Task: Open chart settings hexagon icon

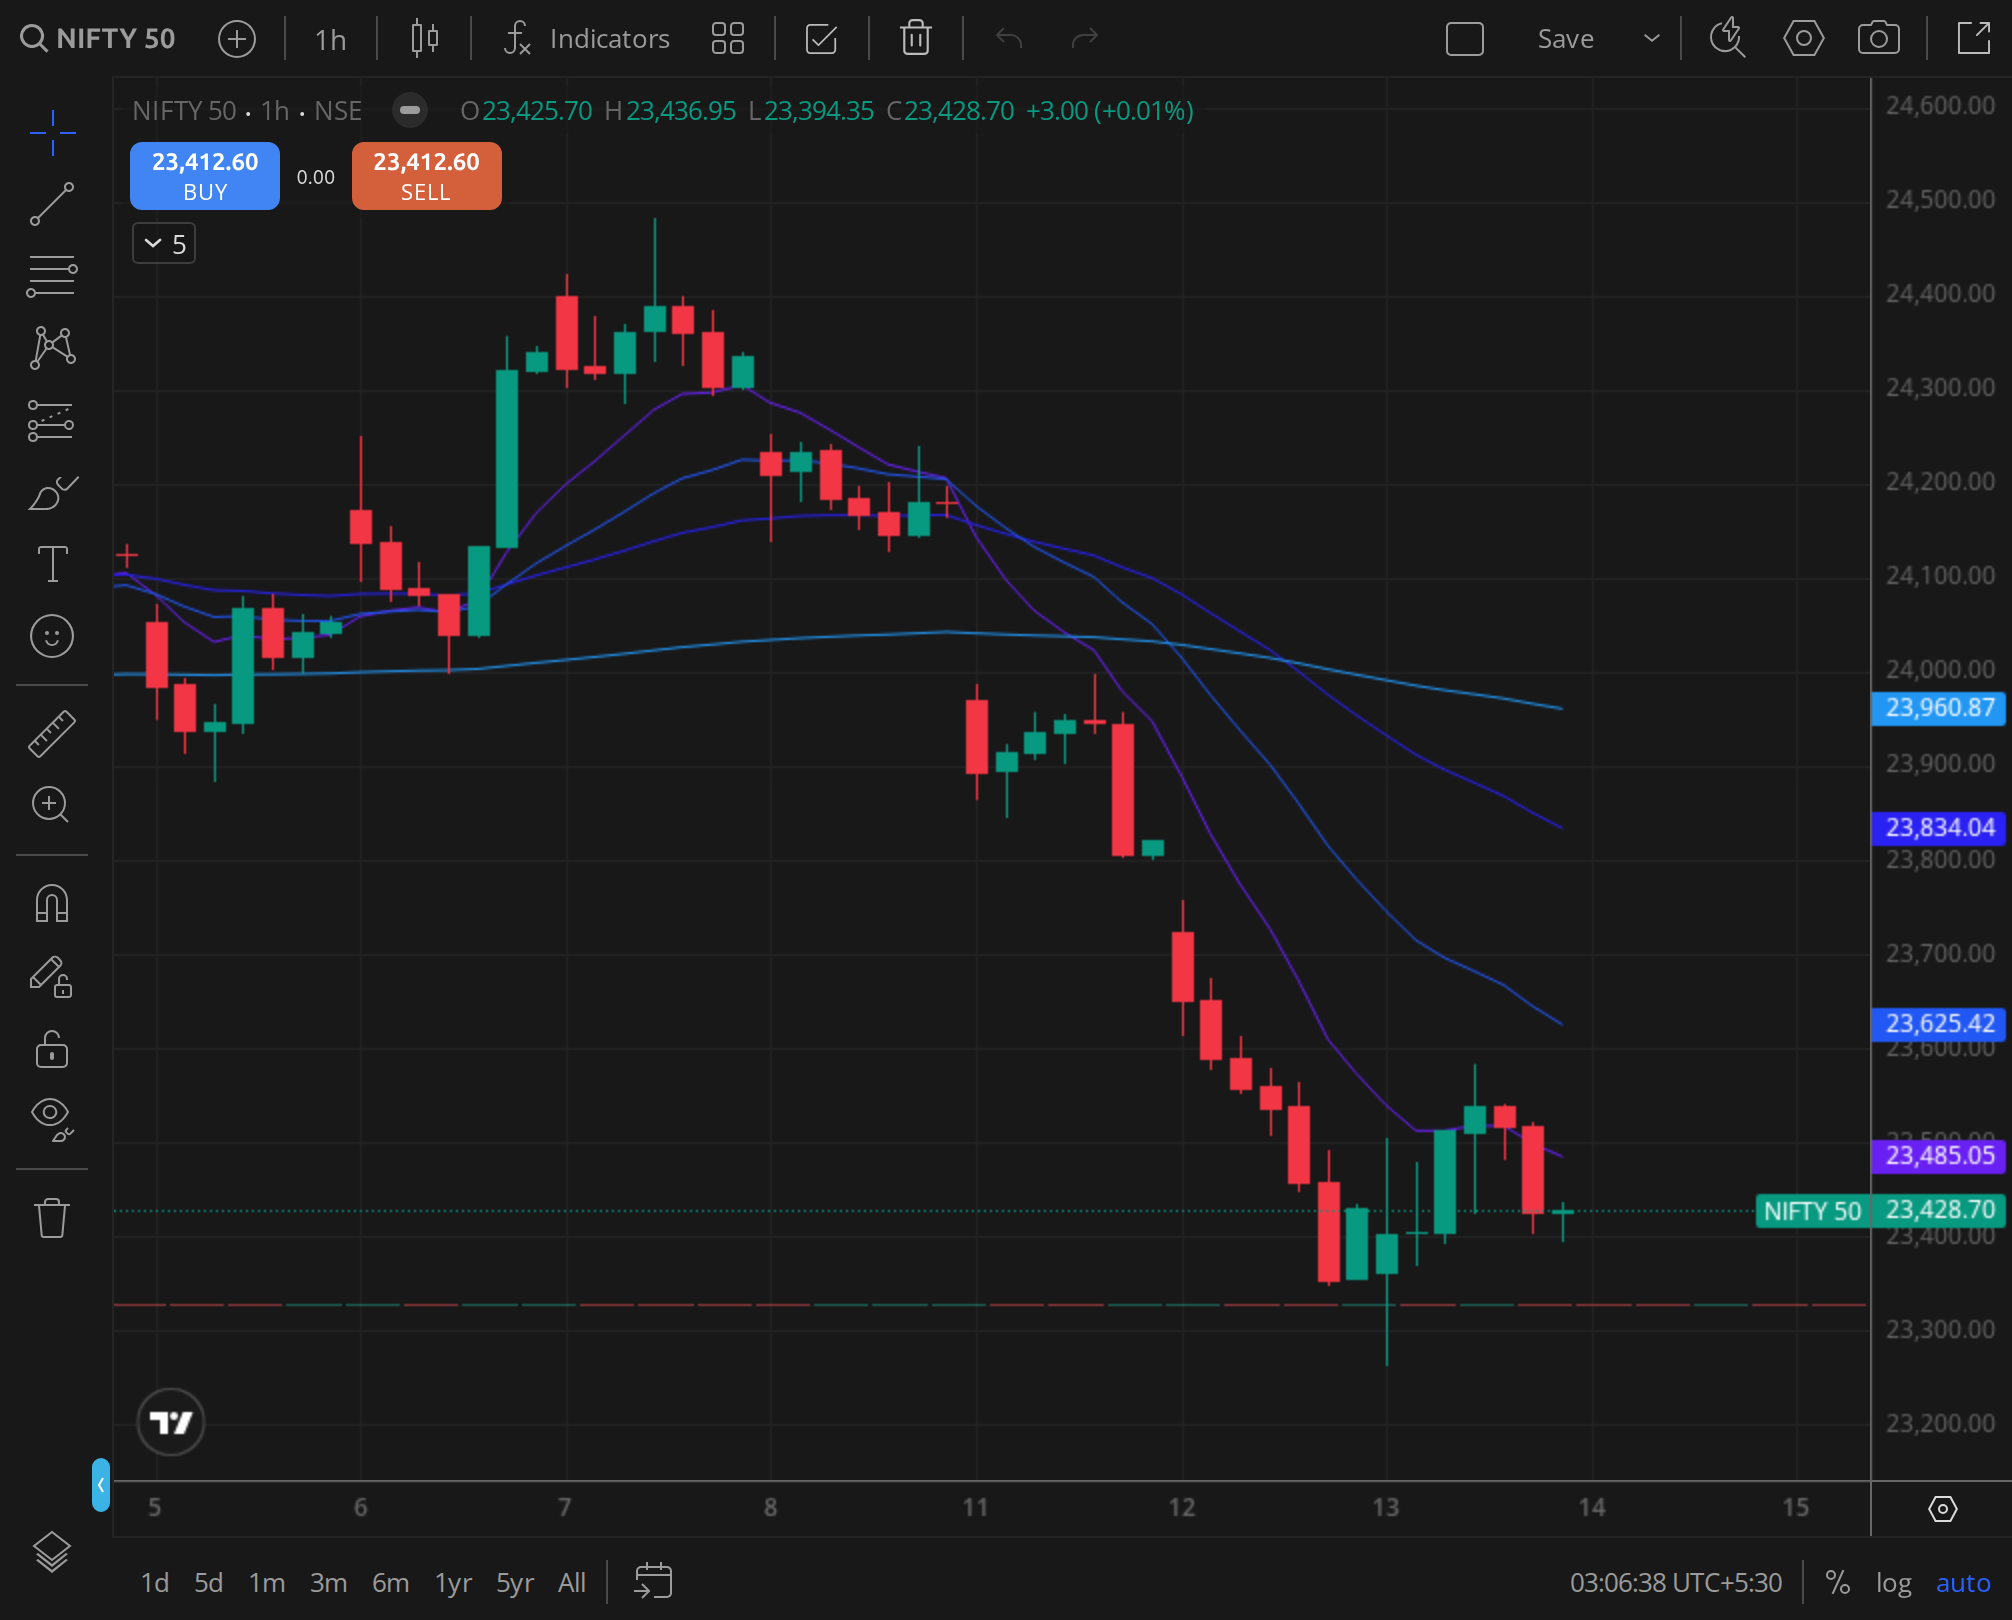Action: point(1804,39)
